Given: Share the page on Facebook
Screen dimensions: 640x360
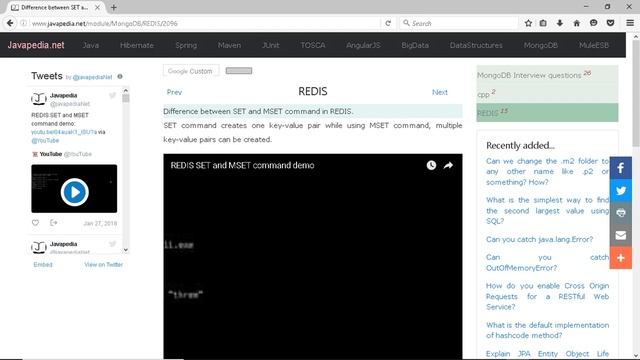Looking at the screenshot, I should click(x=621, y=168).
